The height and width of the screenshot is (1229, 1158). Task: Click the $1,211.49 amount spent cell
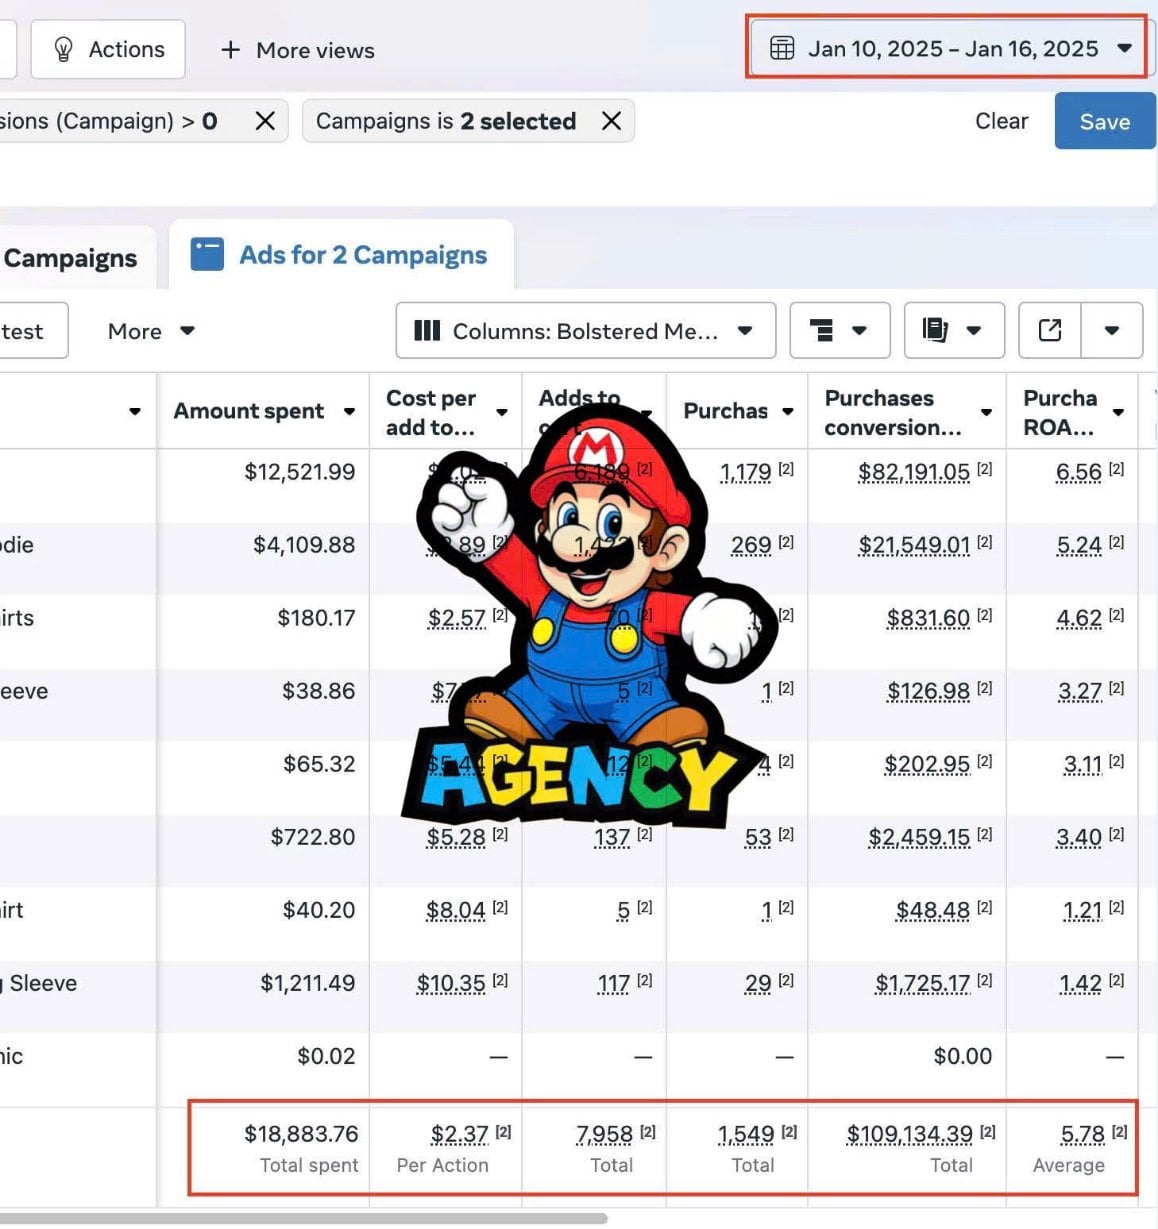tap(307, 983)
